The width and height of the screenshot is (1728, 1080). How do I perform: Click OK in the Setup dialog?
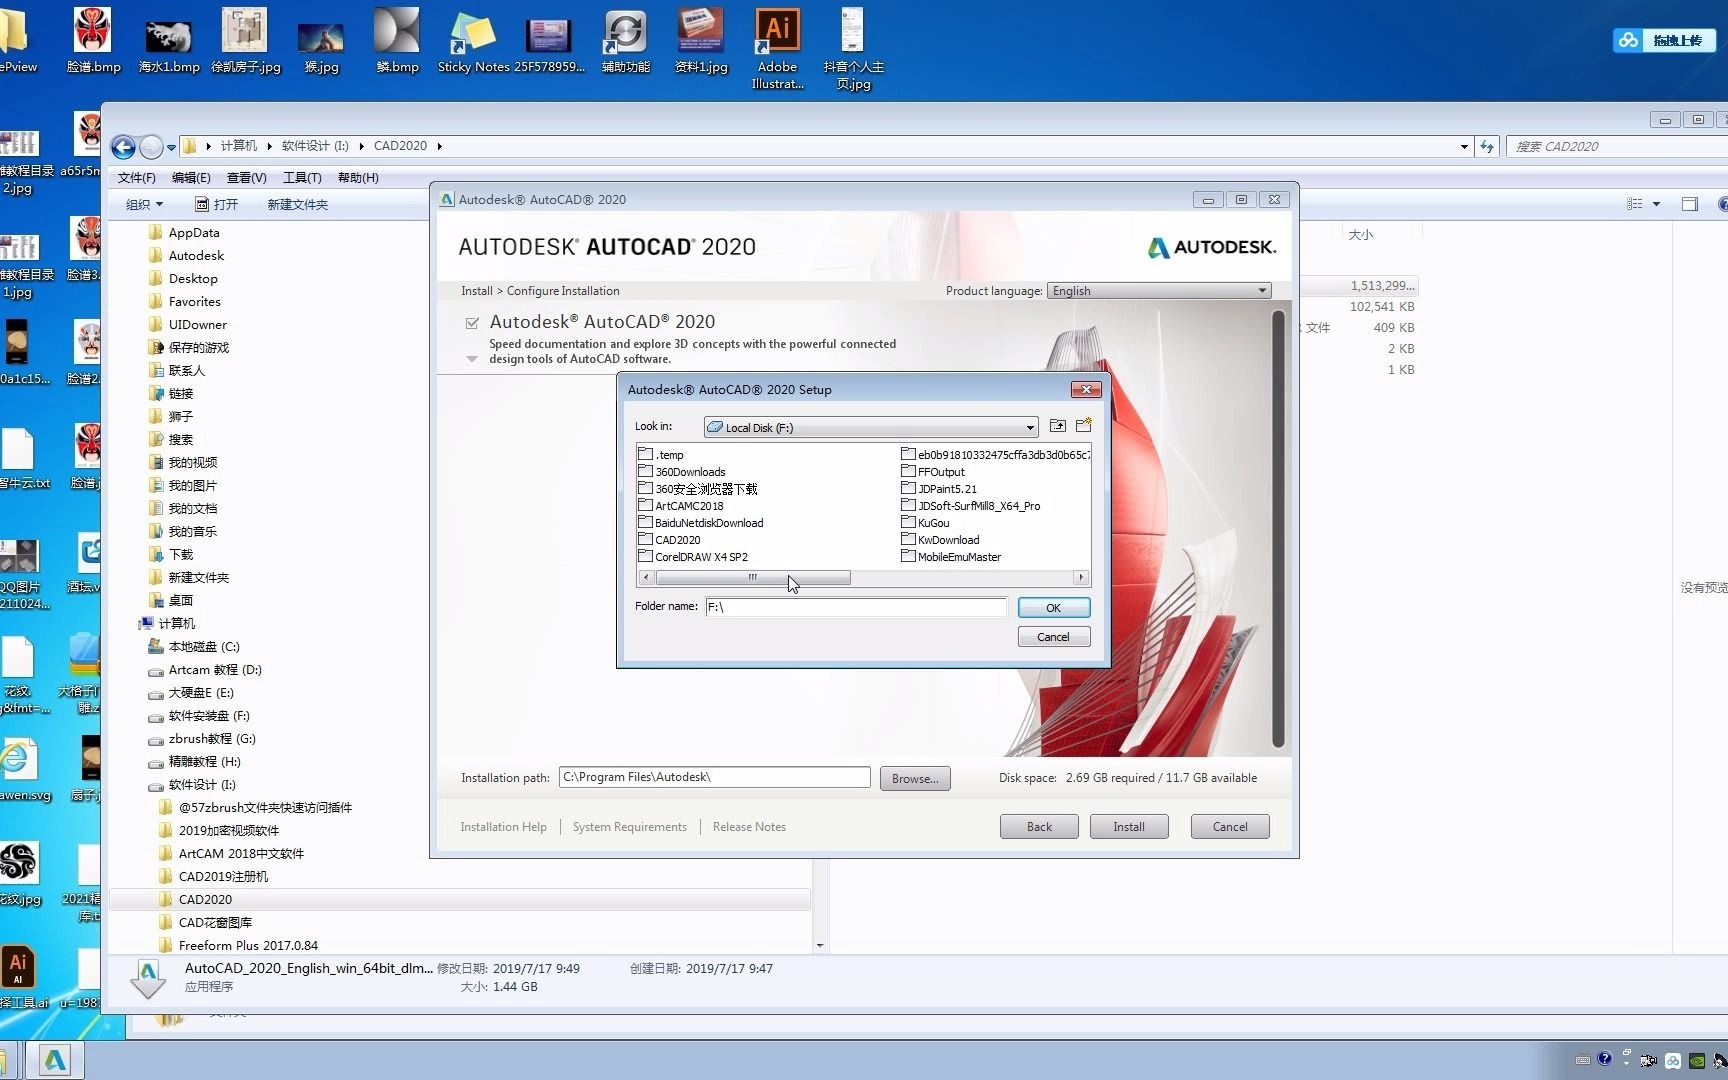click(x=1053, y=608)
